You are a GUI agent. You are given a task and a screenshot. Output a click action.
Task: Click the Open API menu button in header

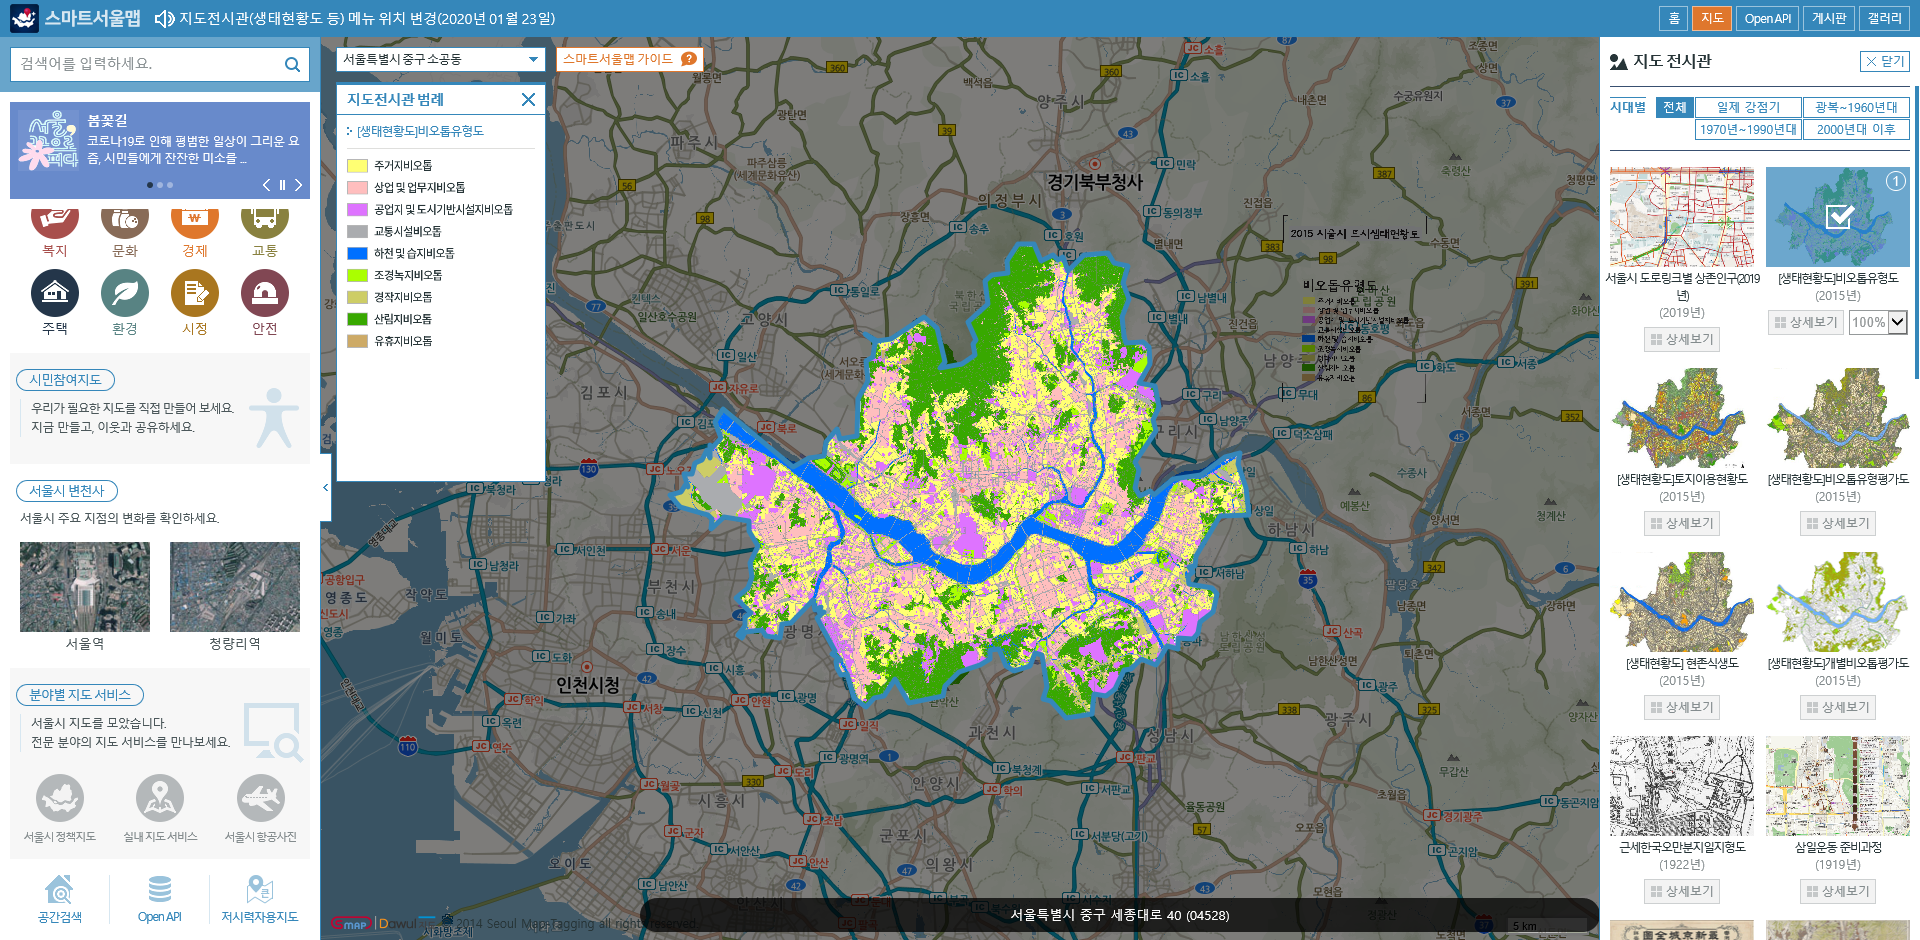tap(1767, 18)
